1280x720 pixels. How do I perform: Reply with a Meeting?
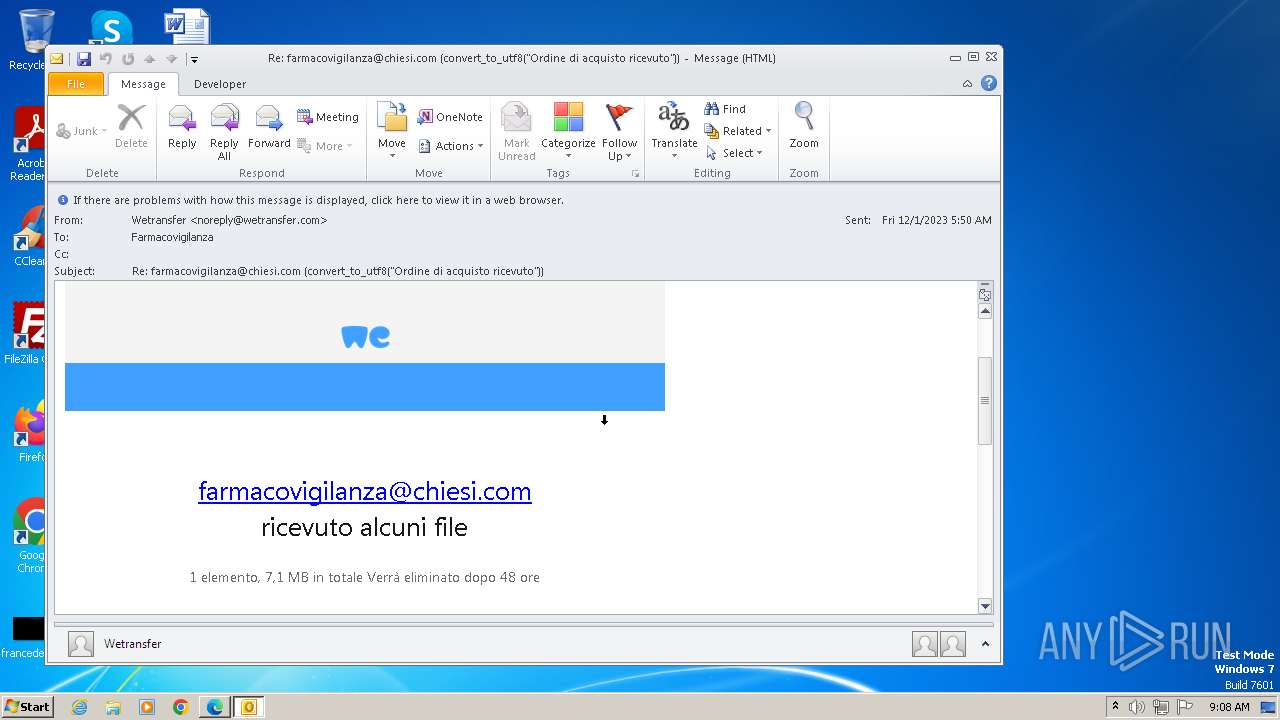(x=328, y=117)
